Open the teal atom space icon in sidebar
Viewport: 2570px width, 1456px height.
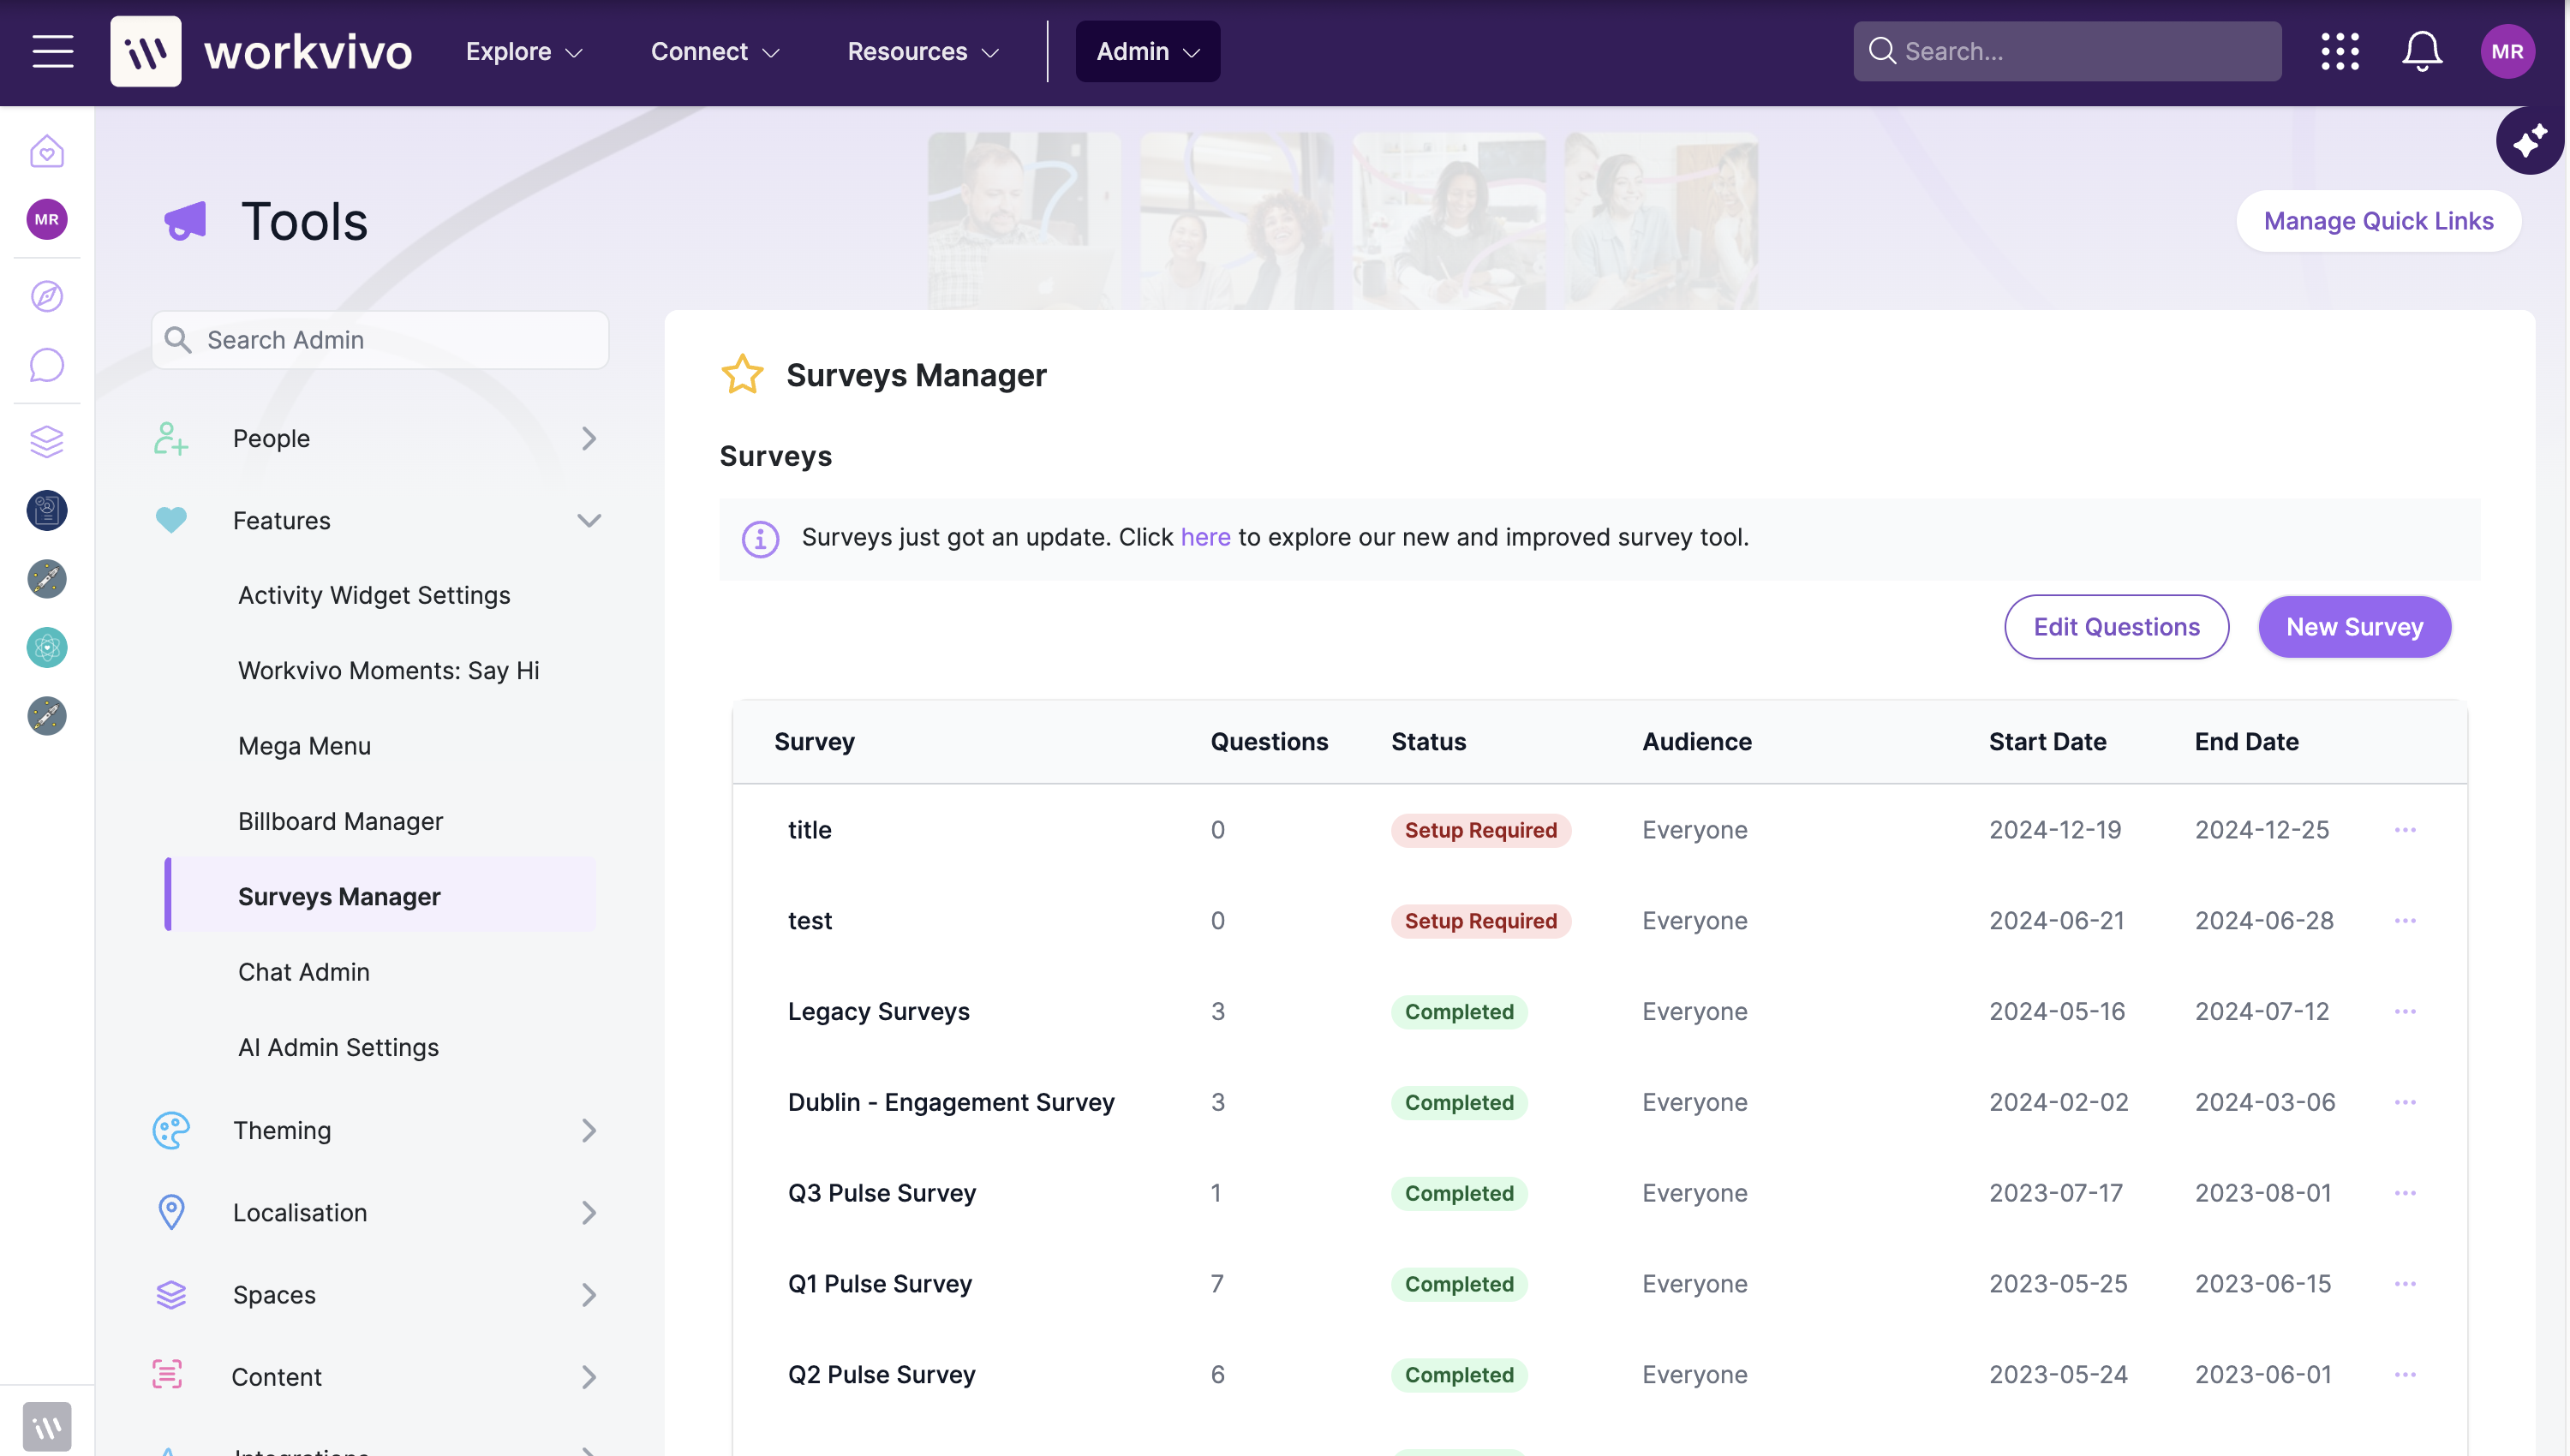point(47,647)
